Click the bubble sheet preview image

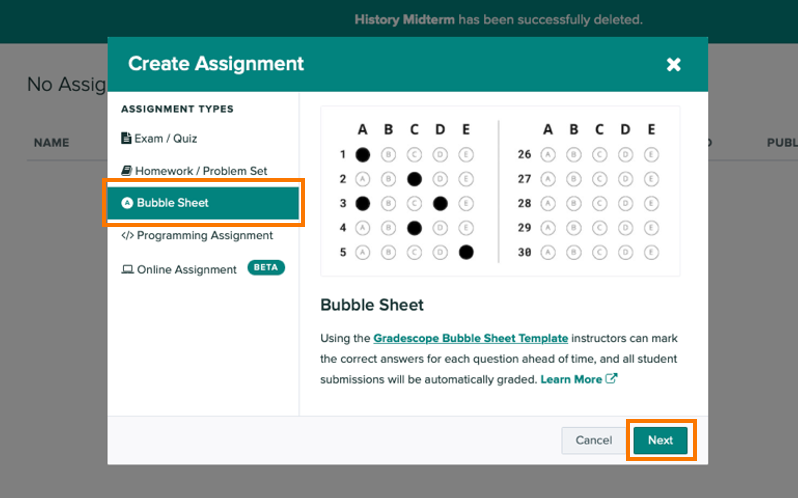click(x=500, y=191)
